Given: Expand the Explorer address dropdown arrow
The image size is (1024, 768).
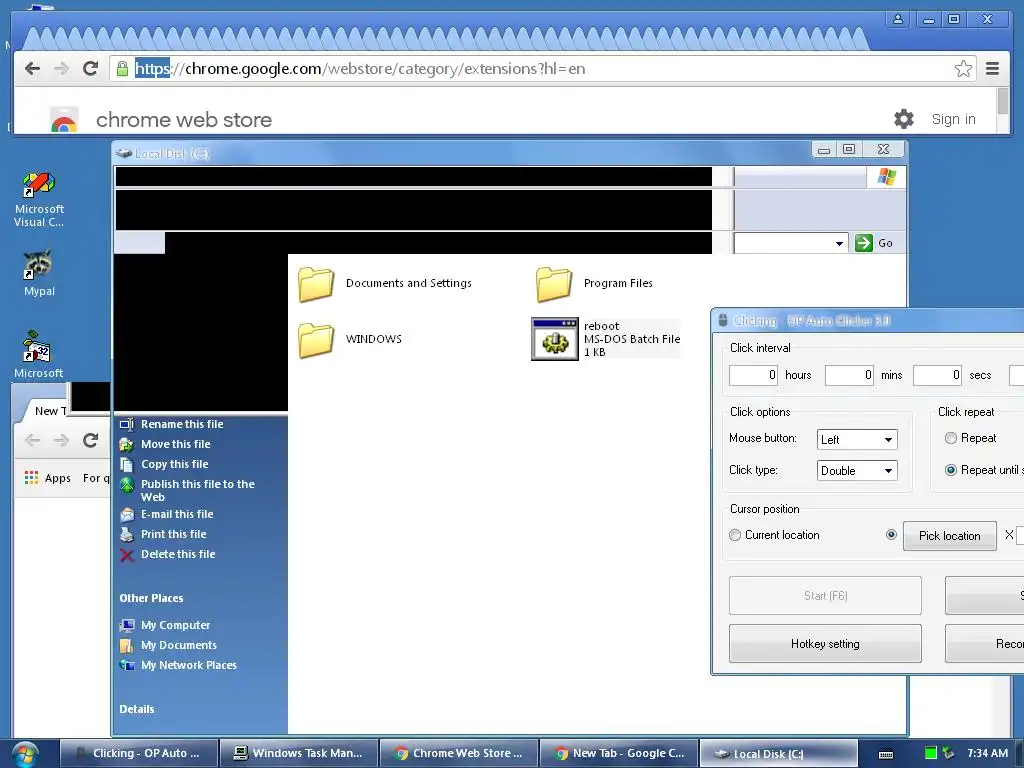Looking at the screenshot, I should coord(839,244).
